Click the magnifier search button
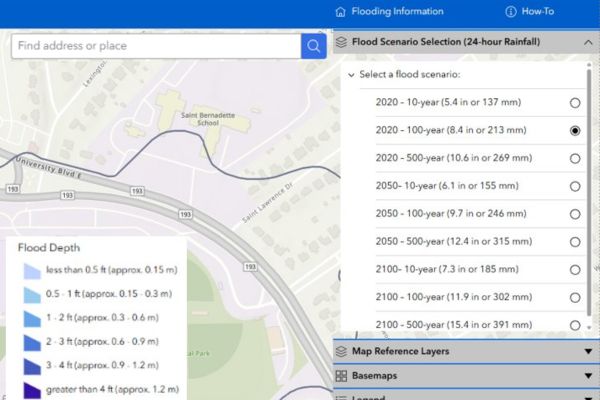Viewport: 600px width, 400px height. [313, 46]
